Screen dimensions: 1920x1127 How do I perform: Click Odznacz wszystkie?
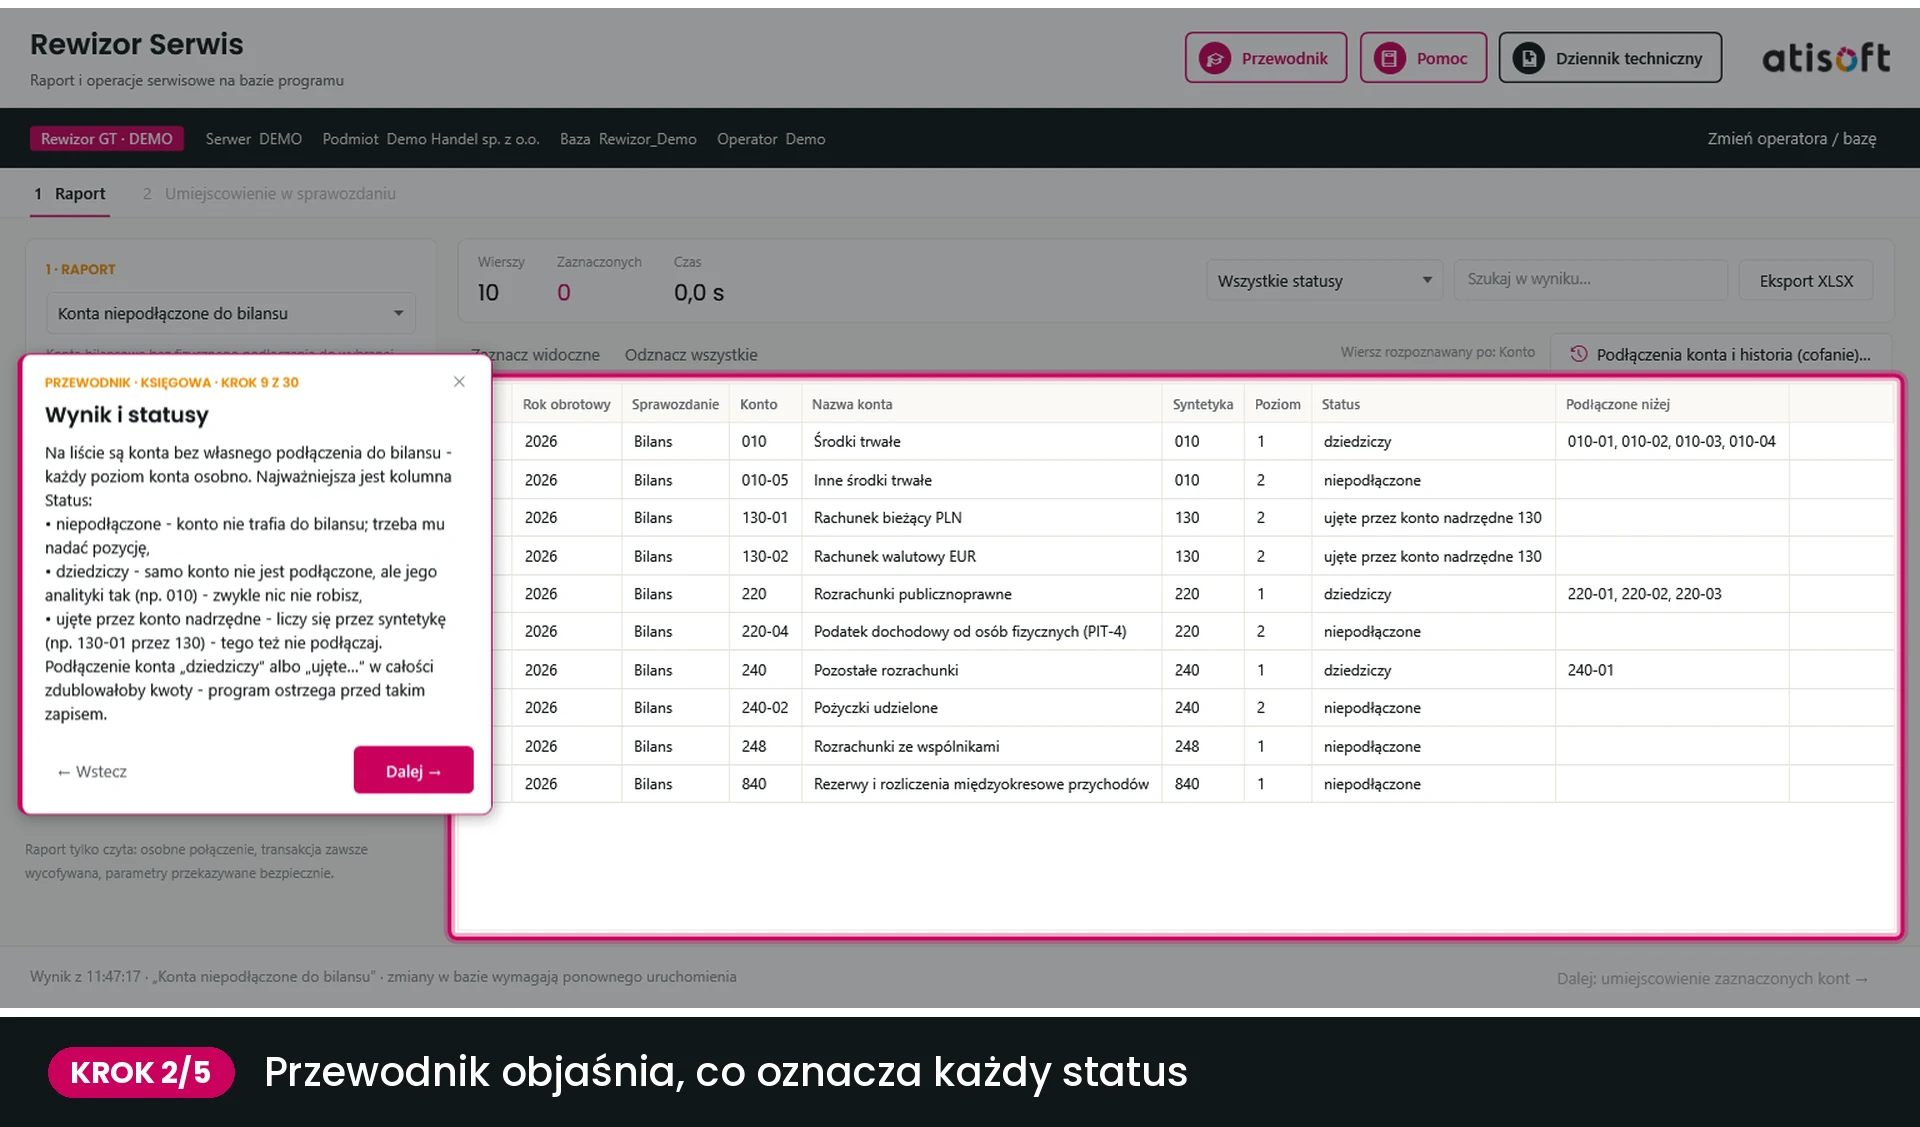click(x=691, y=355)
